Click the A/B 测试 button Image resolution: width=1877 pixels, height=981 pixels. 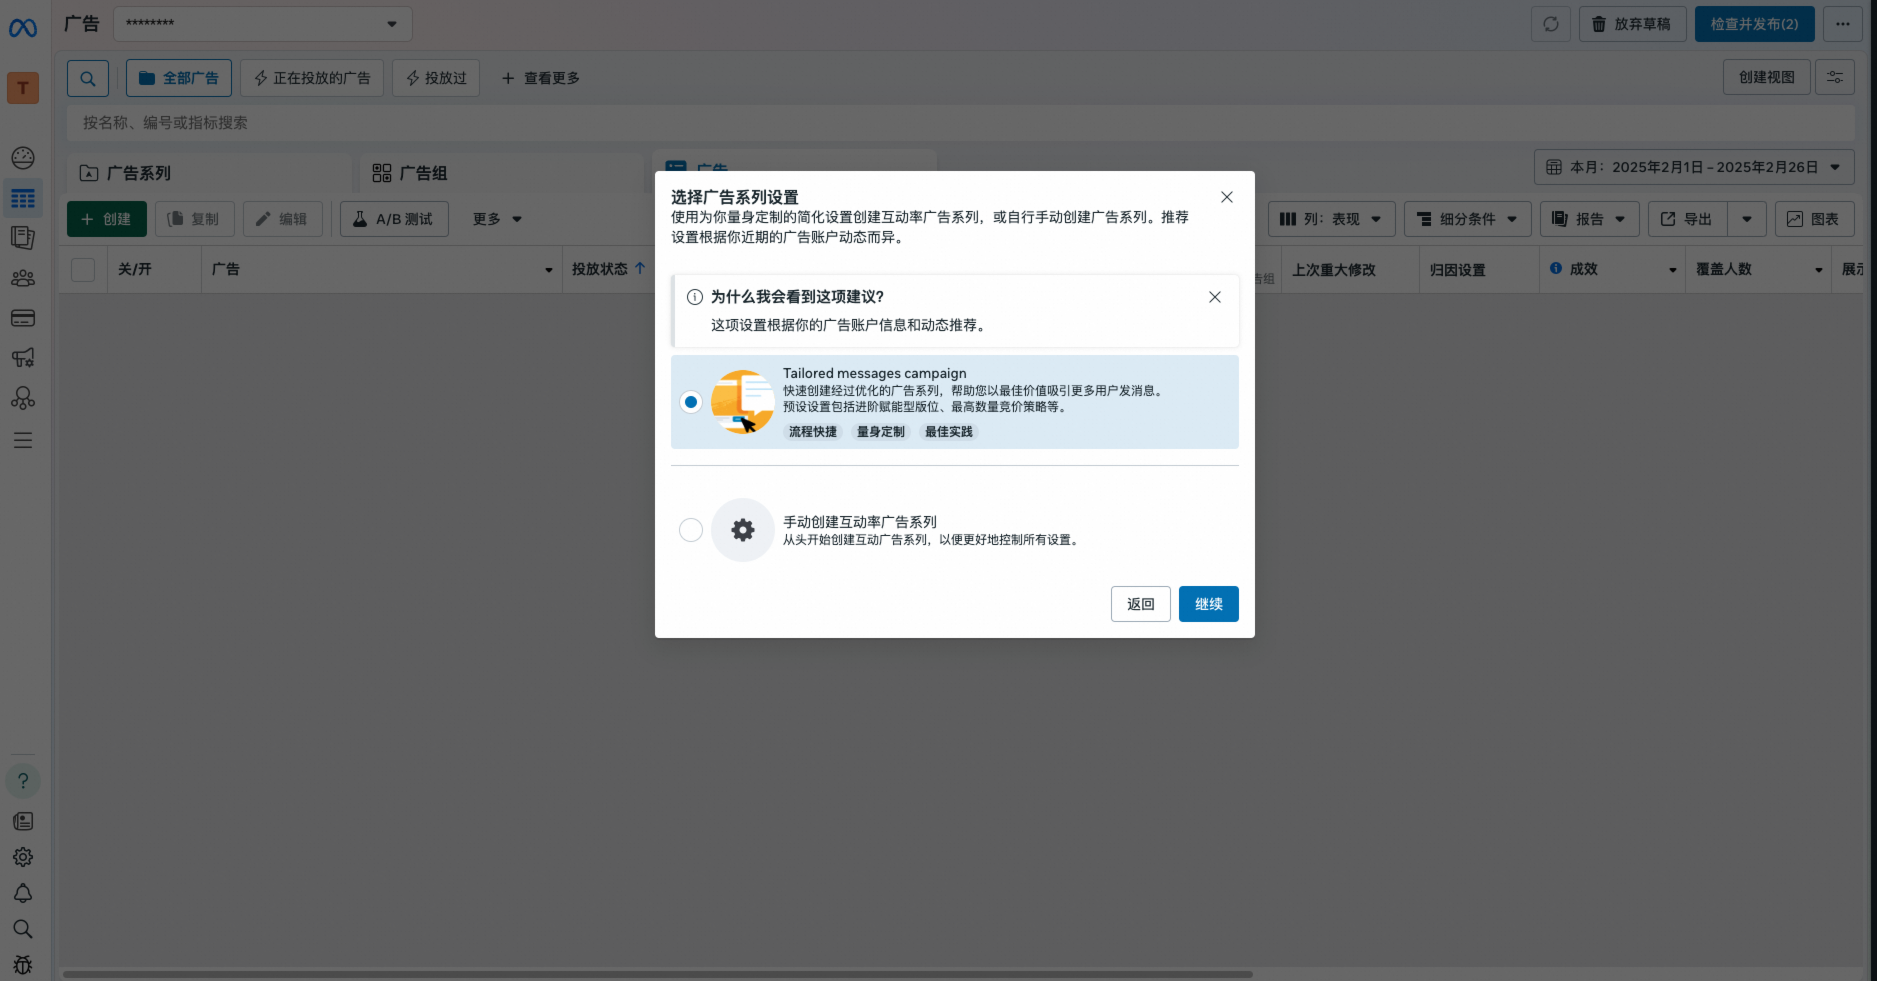pos(394,219)
